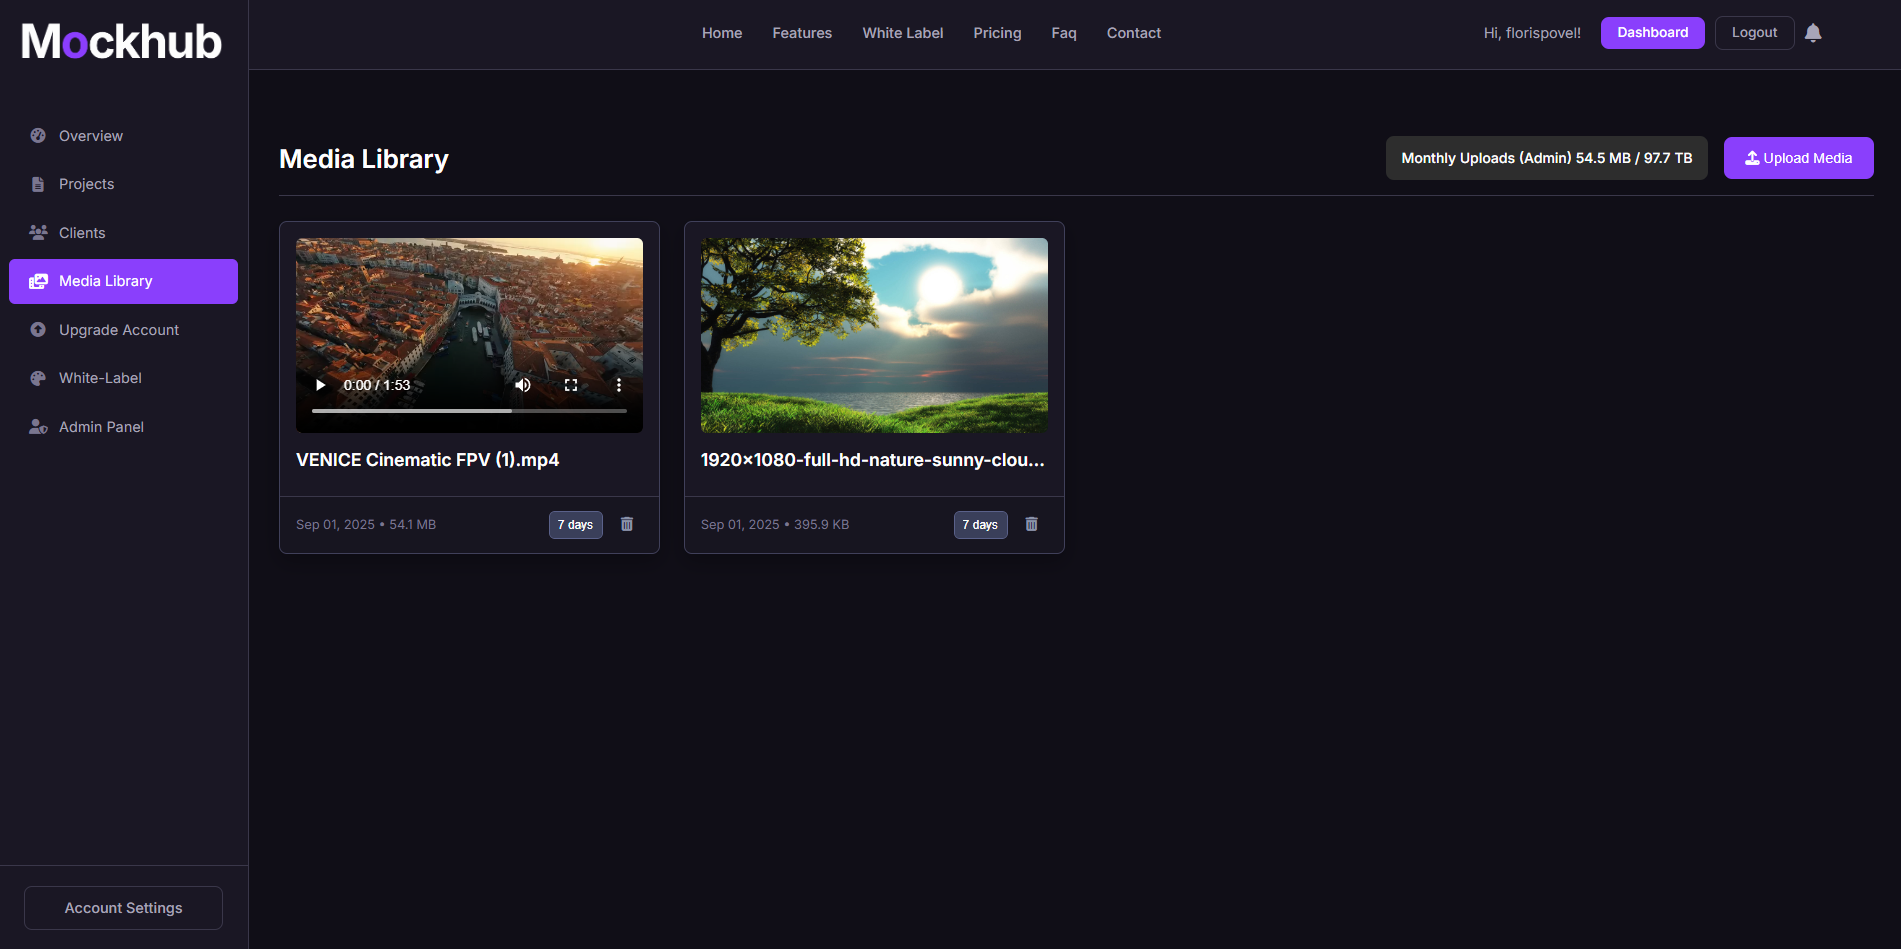Navigate to the Pricing page

(x=997, y=32)
